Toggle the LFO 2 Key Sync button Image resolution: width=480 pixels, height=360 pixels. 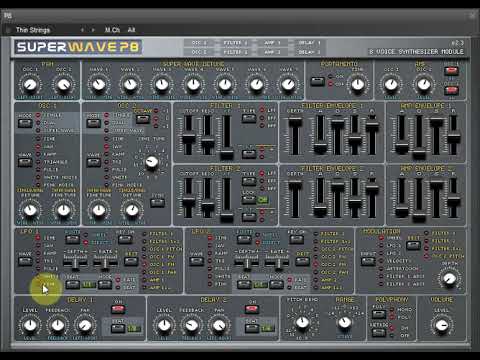click(296, 239)
